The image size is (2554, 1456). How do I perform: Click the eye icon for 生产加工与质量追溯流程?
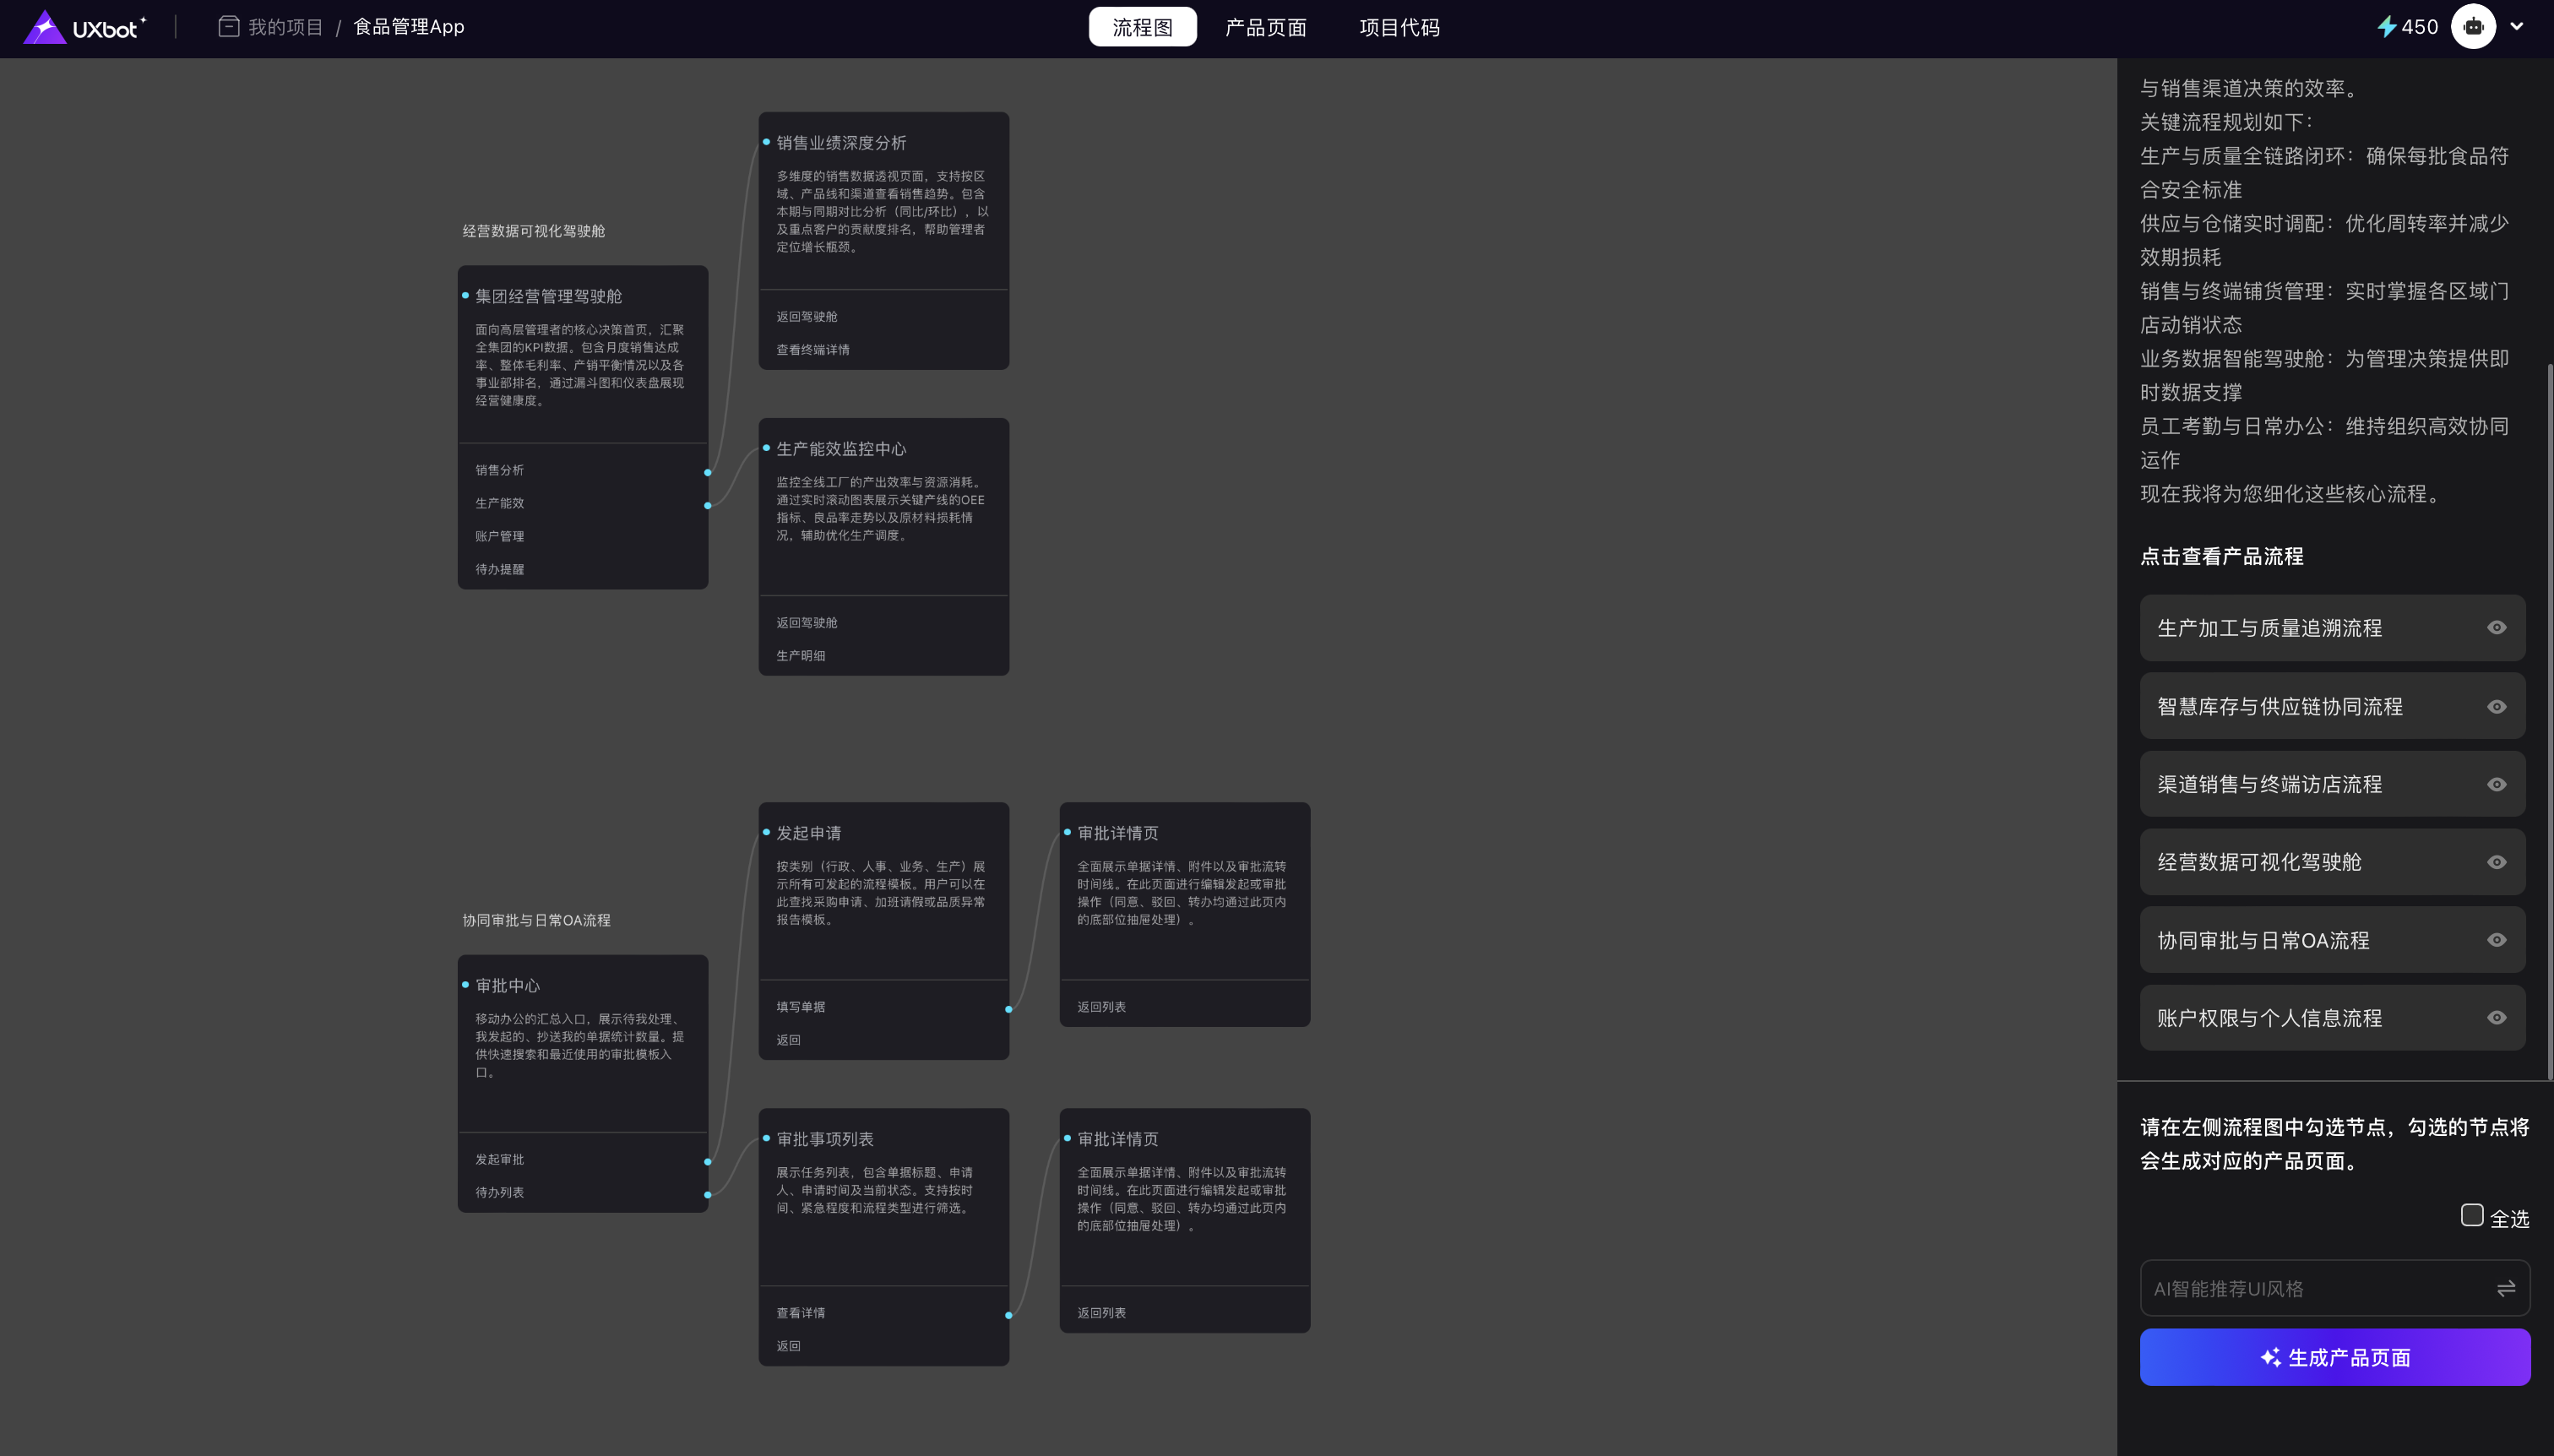click(x=2496, y=628)
